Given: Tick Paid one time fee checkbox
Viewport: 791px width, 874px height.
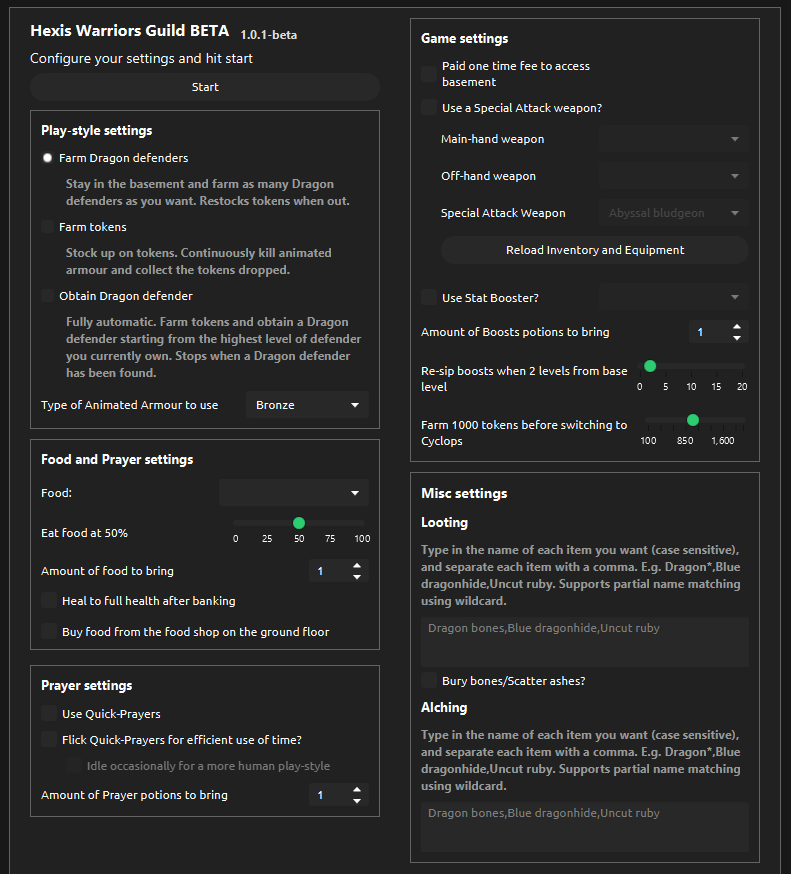Looking at the screenshot, I should [x=429, y=73].
